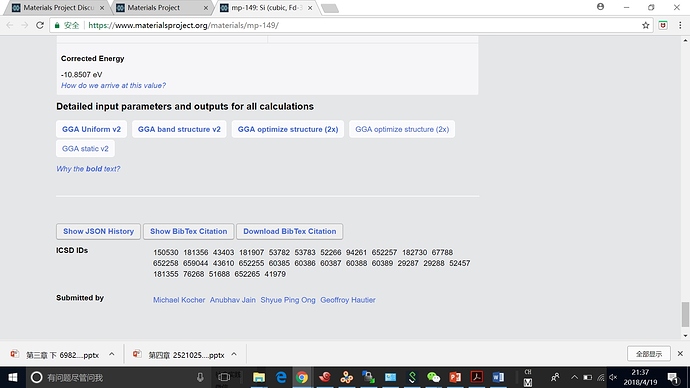
Task: Close the mp-149 Si tab
Action: click(310, 8)
